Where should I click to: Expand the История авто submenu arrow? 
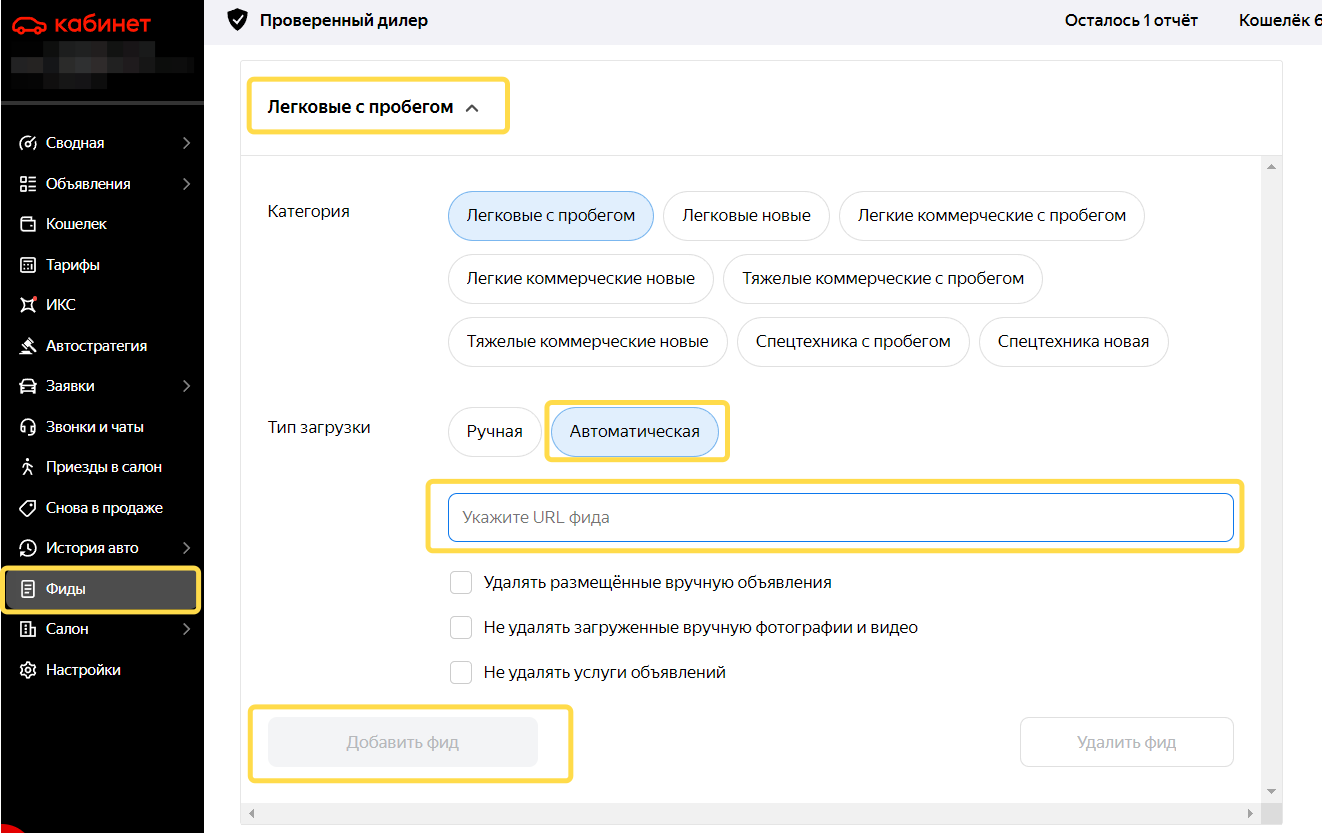coord(186,548)
